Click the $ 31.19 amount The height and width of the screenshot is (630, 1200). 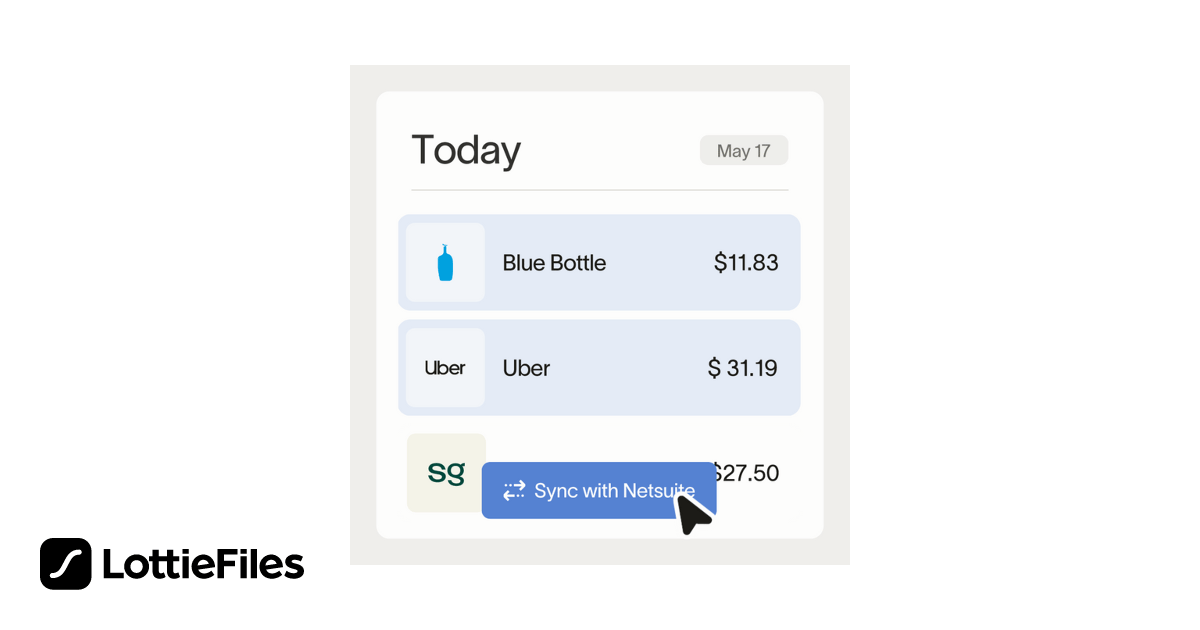click(742, 368)
